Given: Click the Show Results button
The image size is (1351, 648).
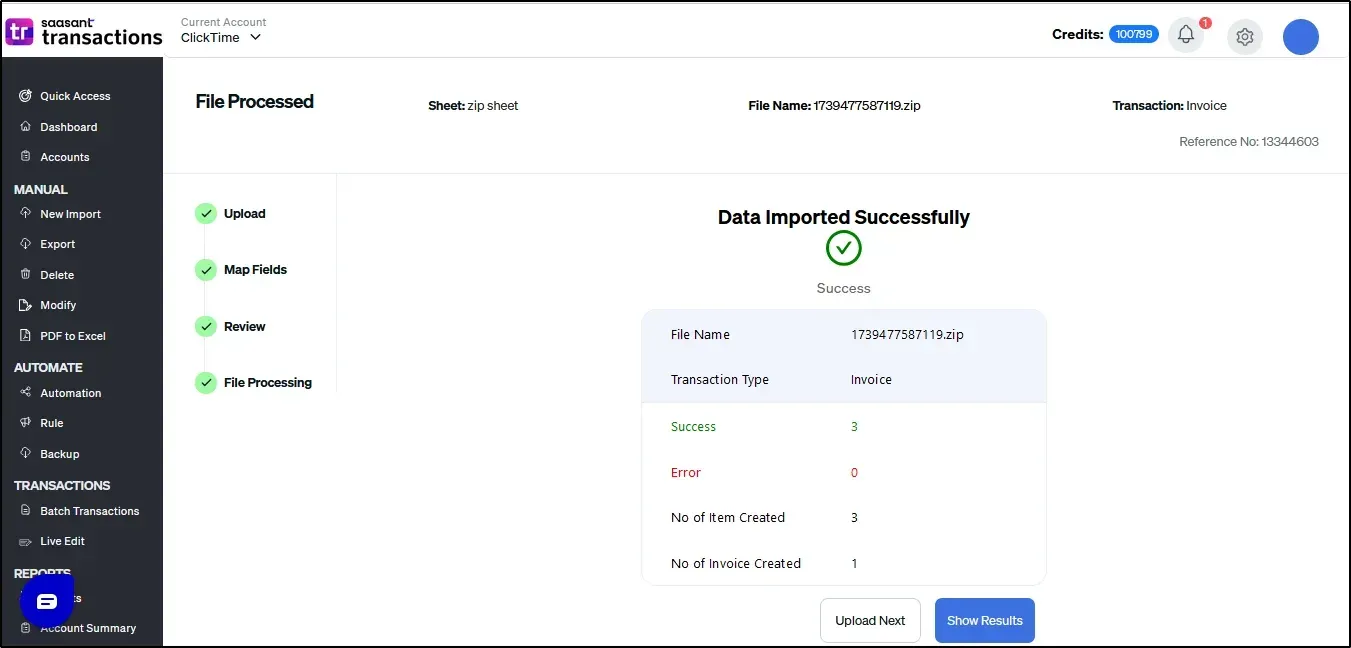Looking at the screenshot, I should 985,620.
